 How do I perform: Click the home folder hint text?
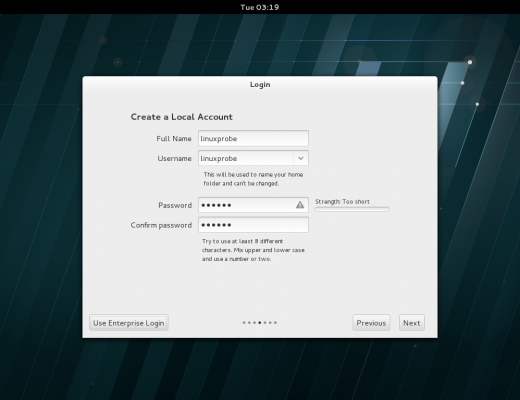tap(253, 179)
